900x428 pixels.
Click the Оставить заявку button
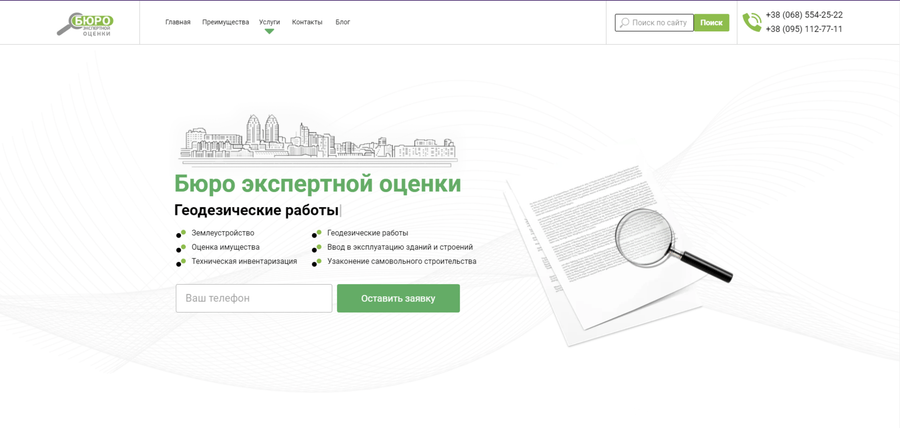pyautogui.click(x=398, y=298)
